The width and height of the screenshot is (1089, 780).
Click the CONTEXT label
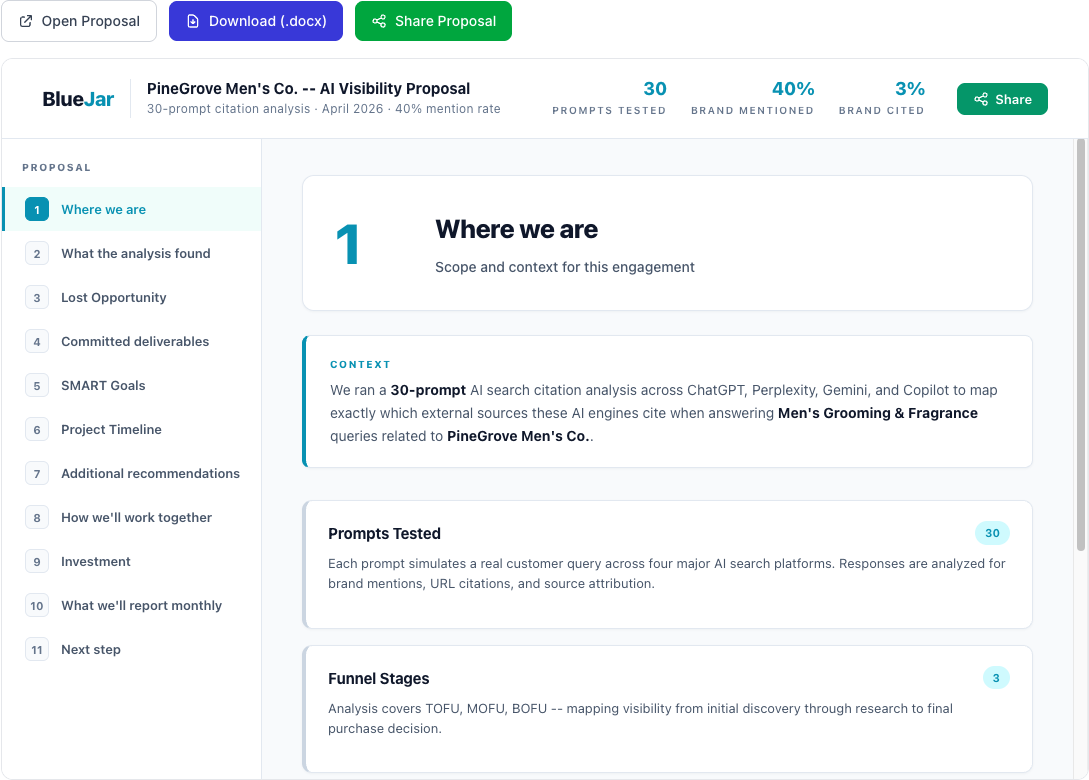coord(360,365)
